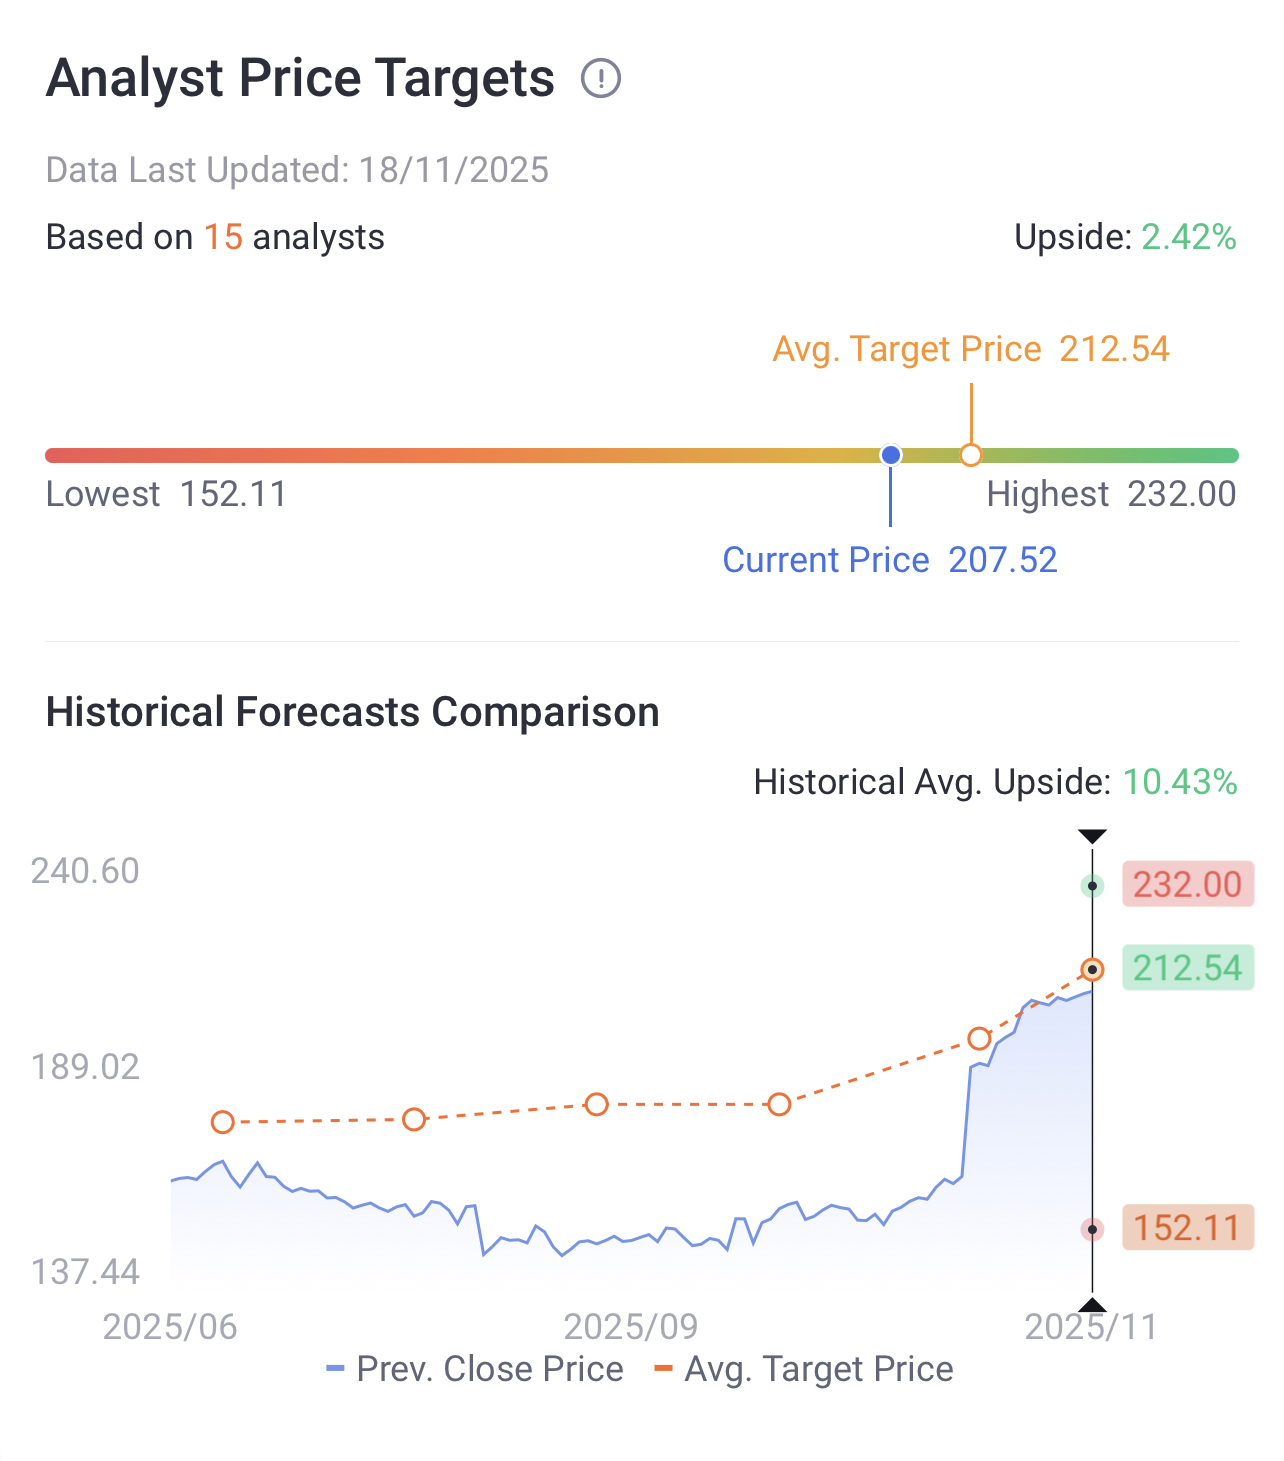Click the green highest-target dot on cursor line
The width and height of the screenshot is (1284, 1461).
point(1093,886)
